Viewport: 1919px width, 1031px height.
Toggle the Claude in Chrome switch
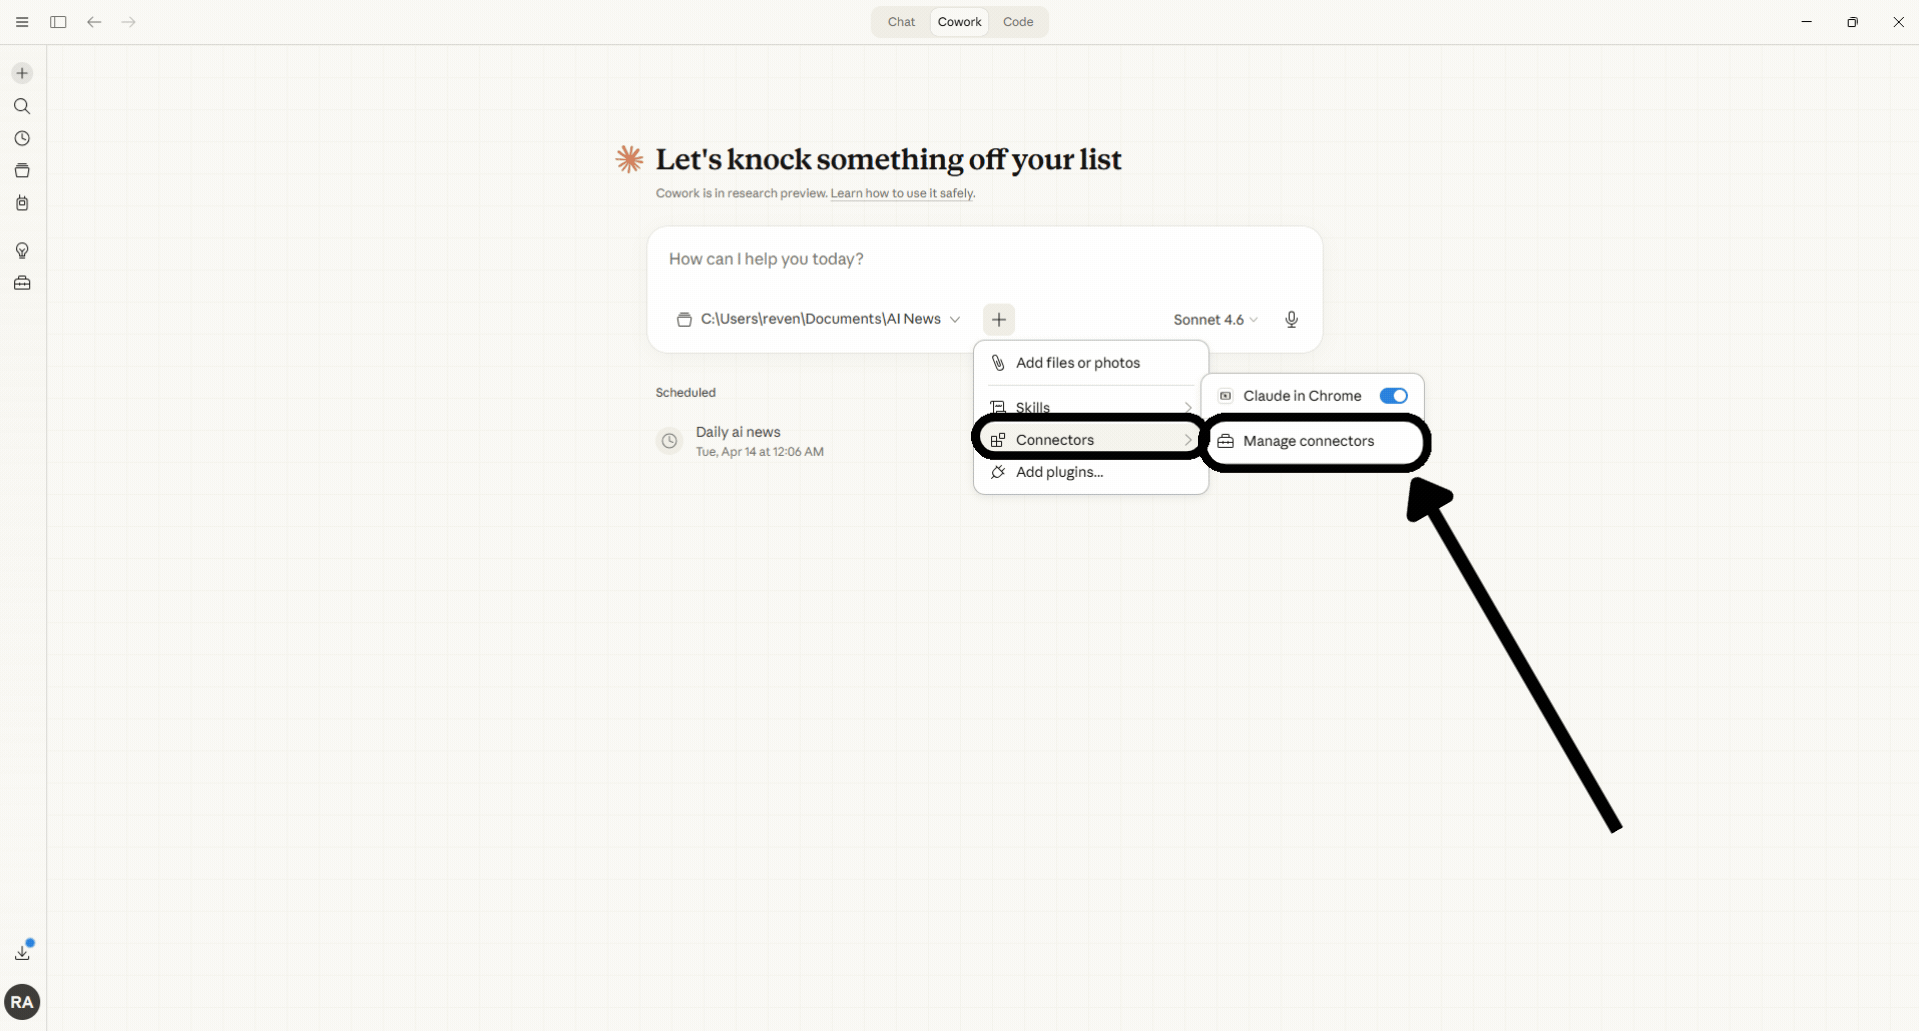(x=1393, y=396)
